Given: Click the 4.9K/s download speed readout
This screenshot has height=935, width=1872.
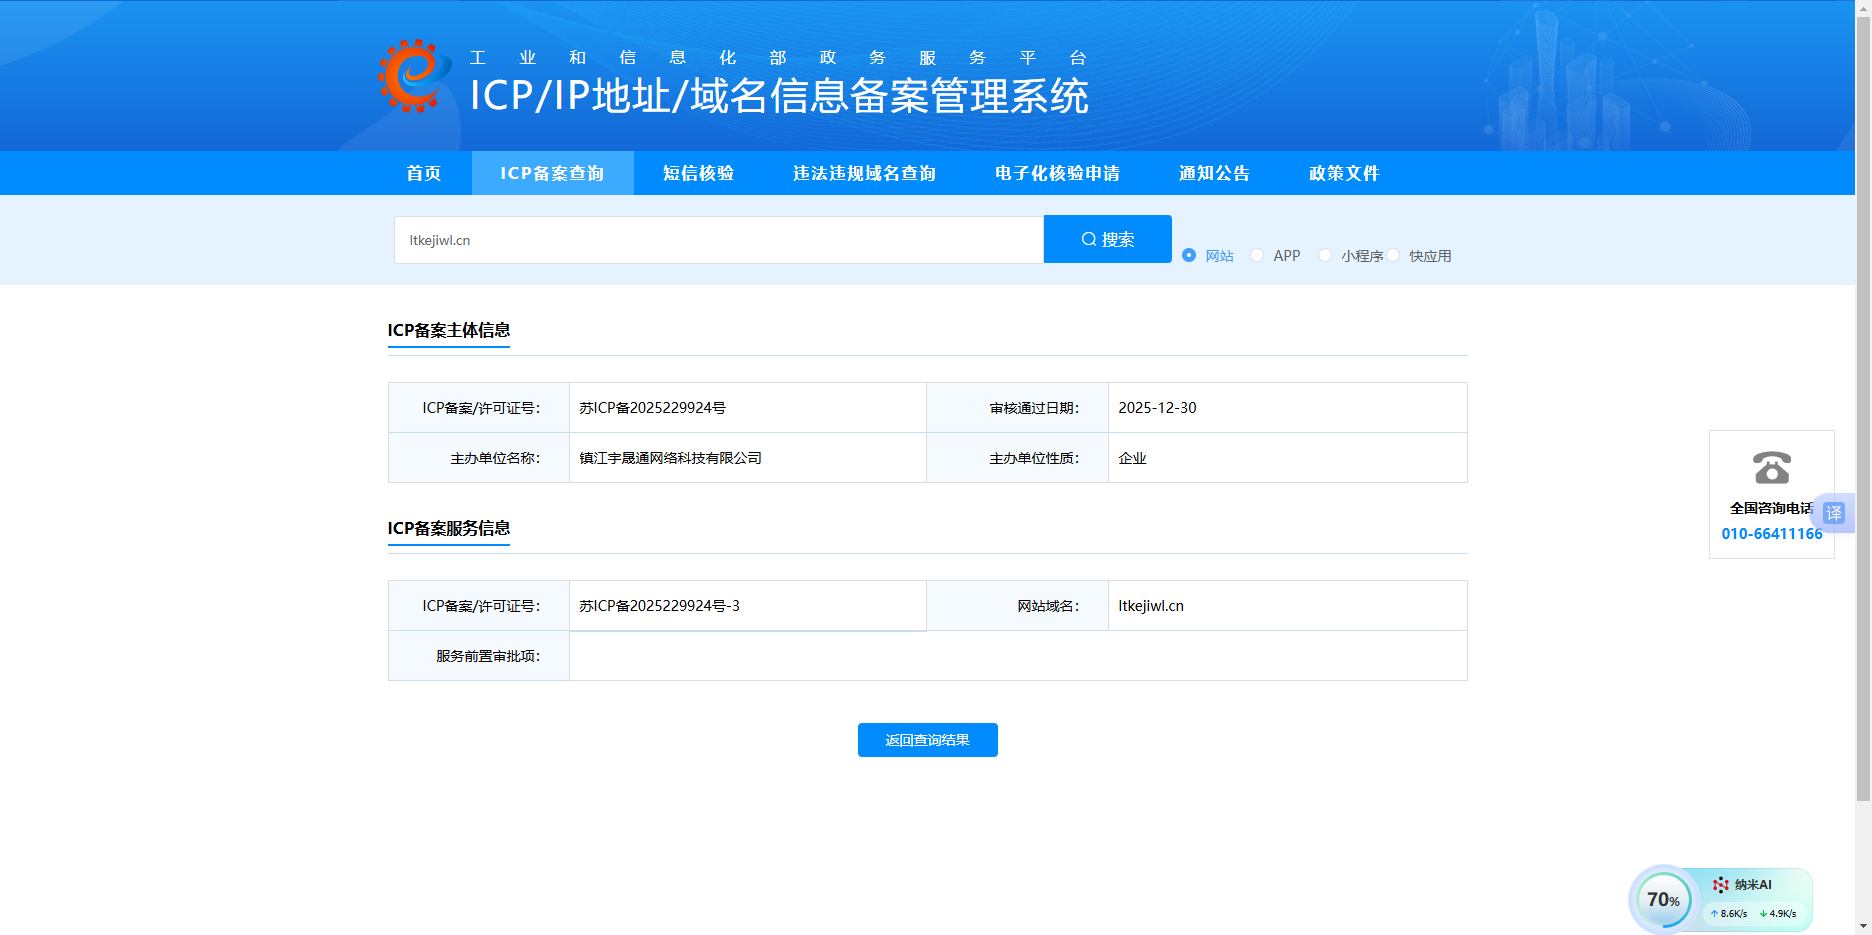Looking at the screenshot, I should coord(1778,913).
